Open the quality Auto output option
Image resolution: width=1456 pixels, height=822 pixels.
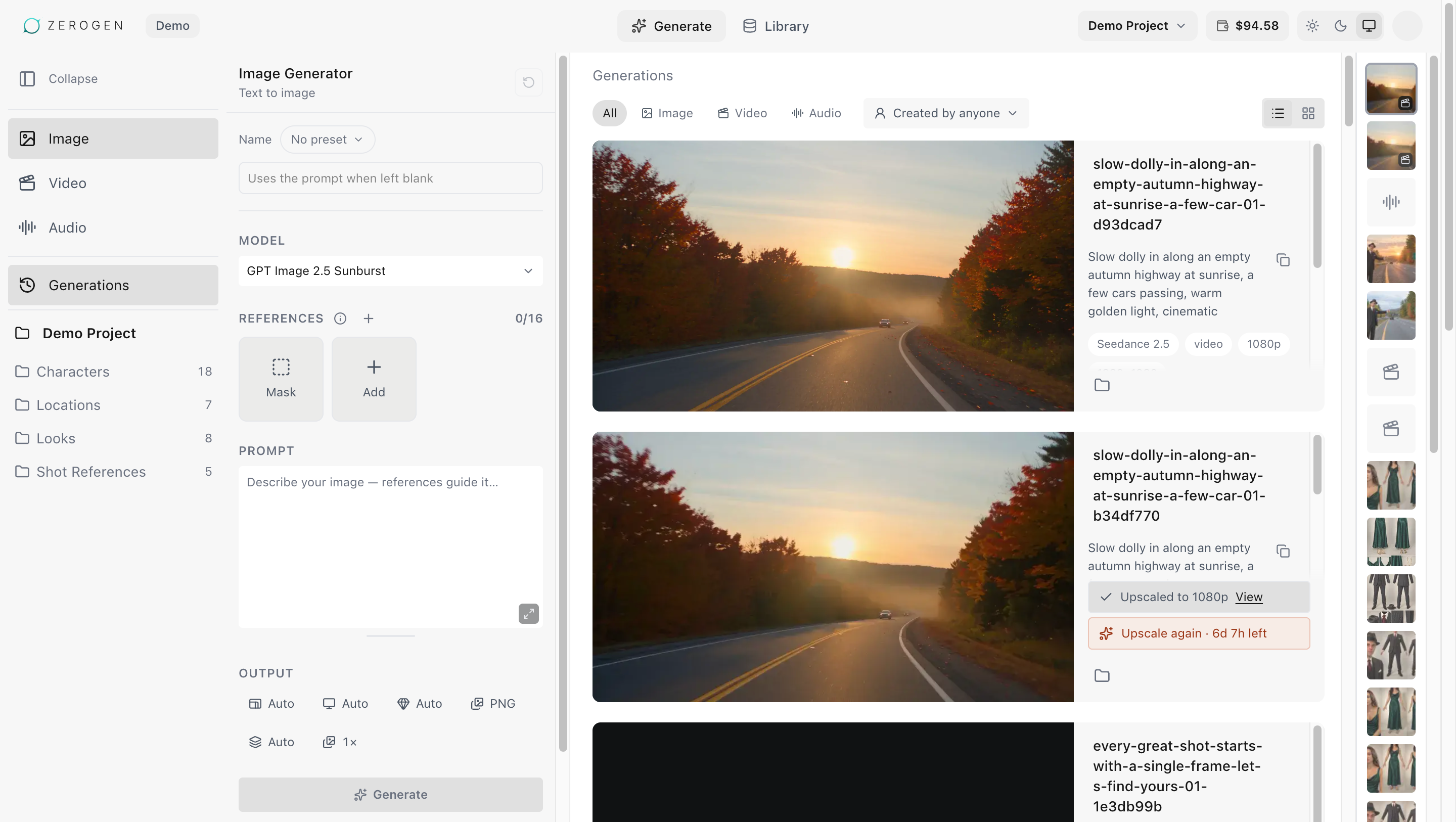pos(419,704)
